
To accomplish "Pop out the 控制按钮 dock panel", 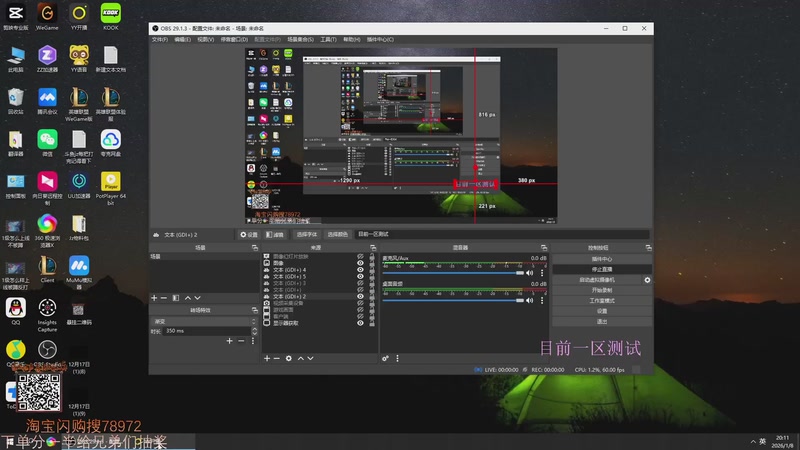I will 648,248.
